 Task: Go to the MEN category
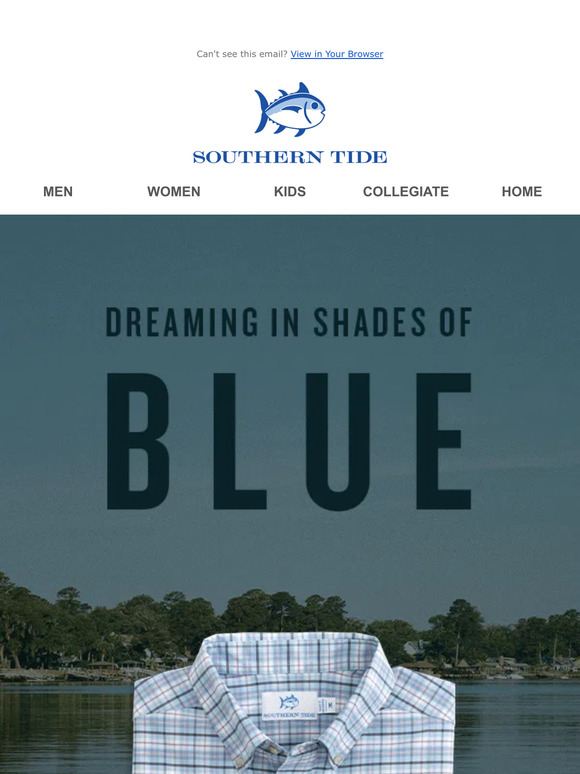(58, 192)
